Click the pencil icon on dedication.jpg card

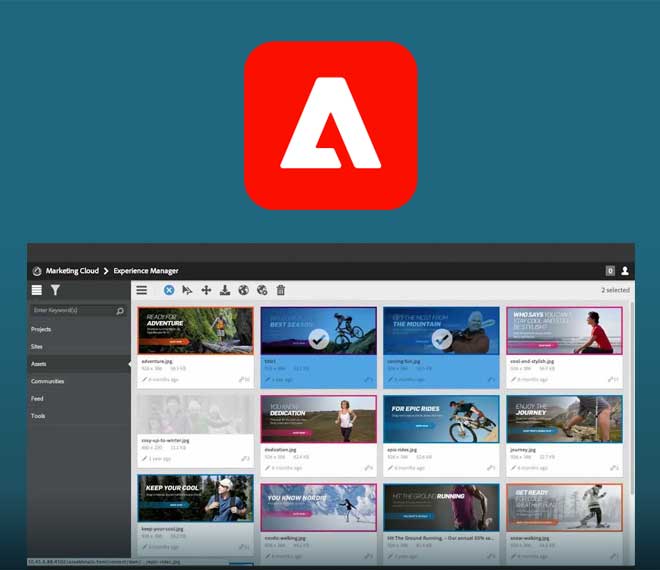click(267, 468)
